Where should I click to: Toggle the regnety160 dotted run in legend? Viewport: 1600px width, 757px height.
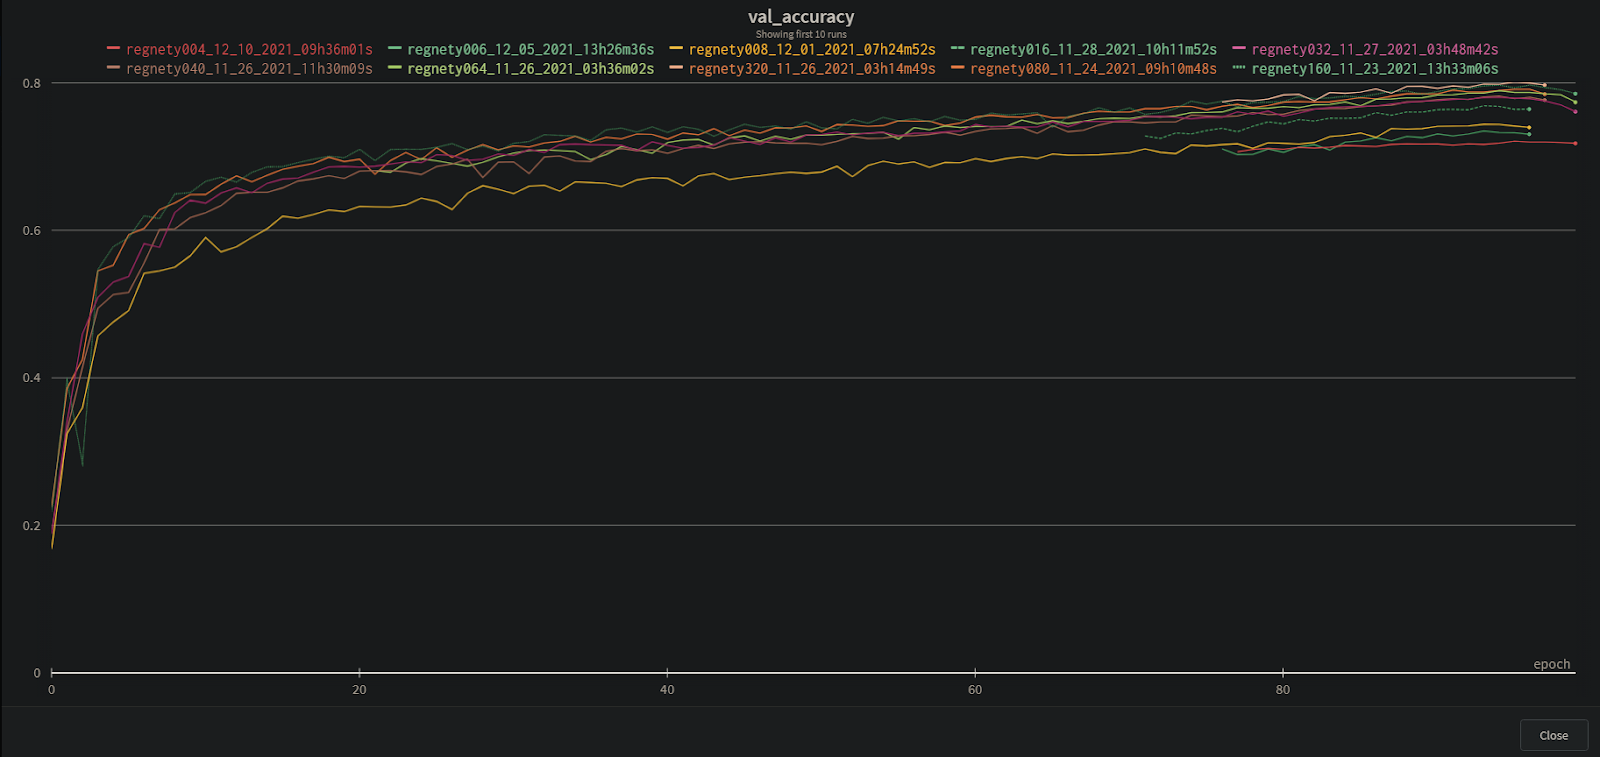point(1374,69)
